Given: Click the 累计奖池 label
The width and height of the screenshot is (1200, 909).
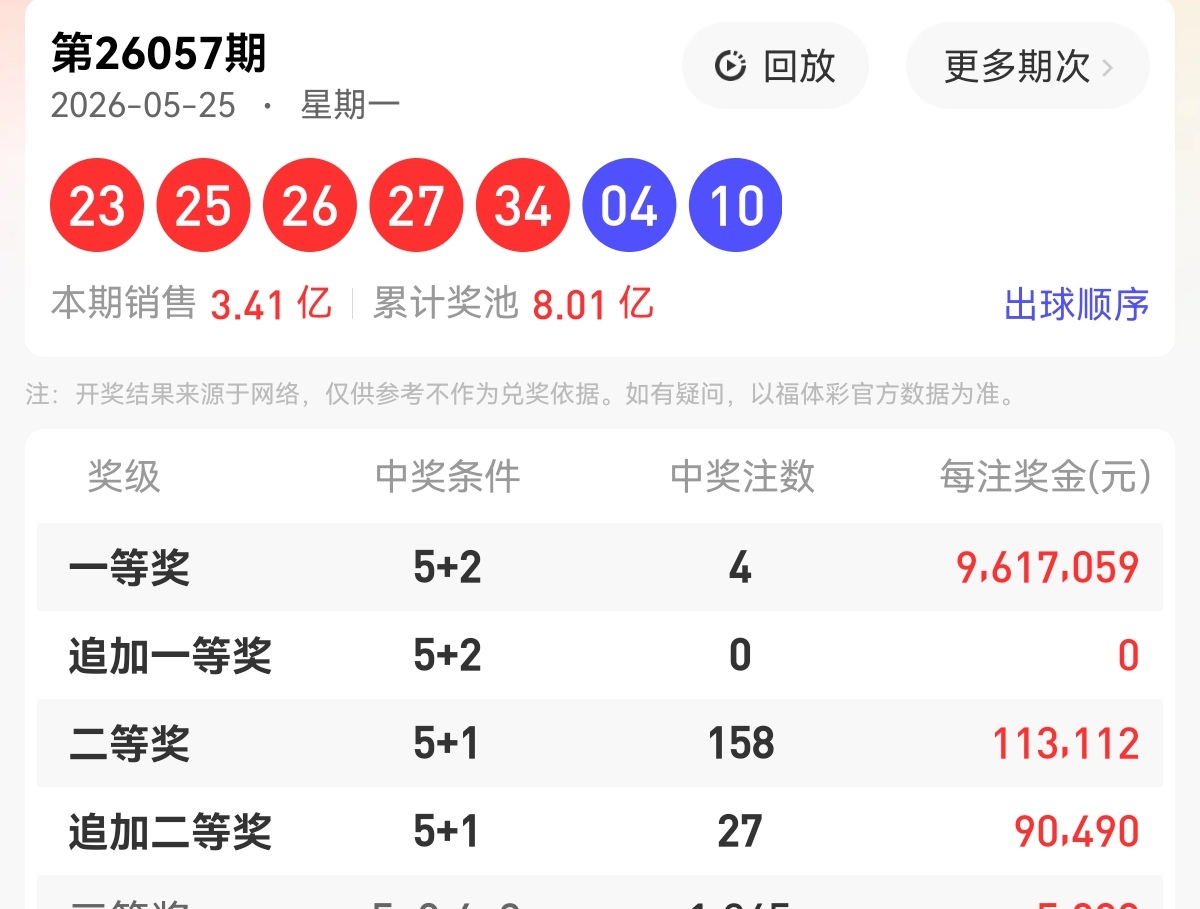Looking at the screenshot, I should (446, 303).
